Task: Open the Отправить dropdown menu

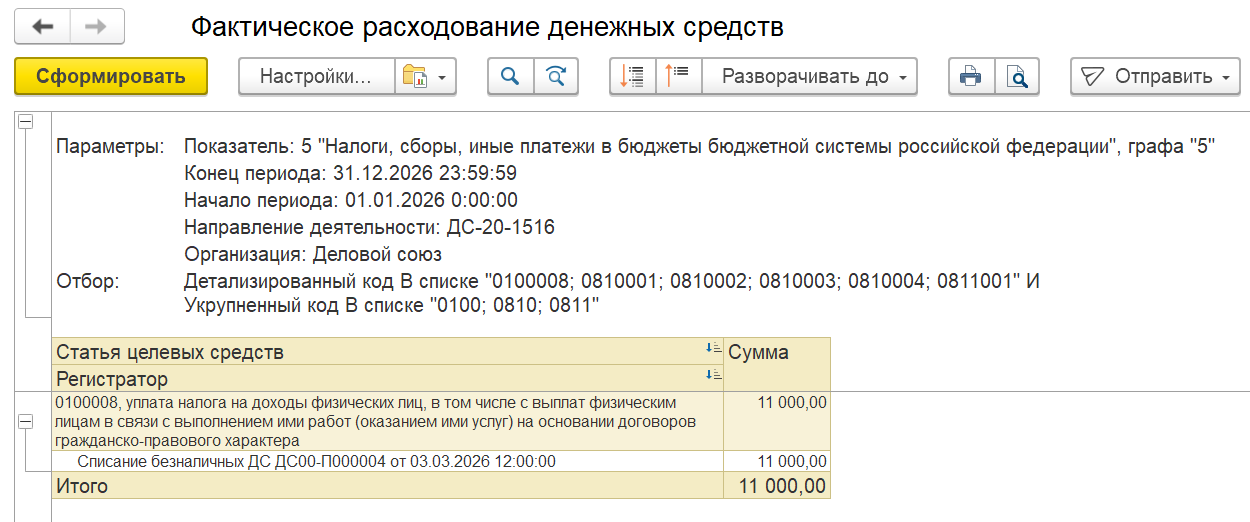Action: point(1155,76)
